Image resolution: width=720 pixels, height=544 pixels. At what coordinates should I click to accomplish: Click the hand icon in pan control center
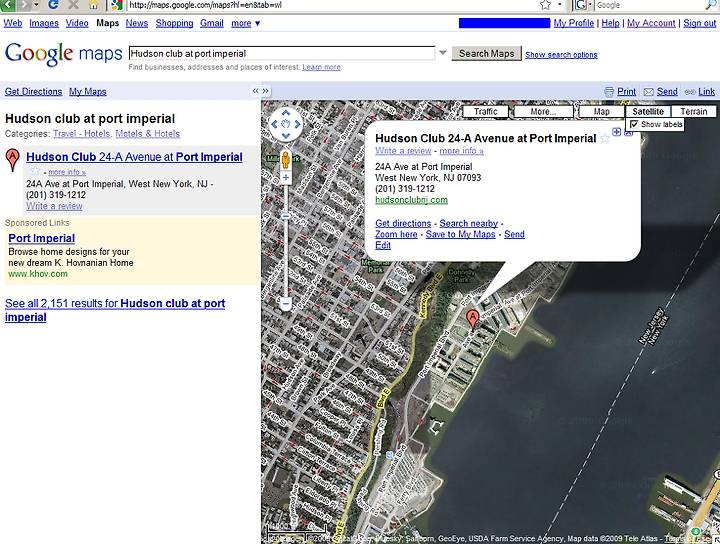click(x=286, y=124)
